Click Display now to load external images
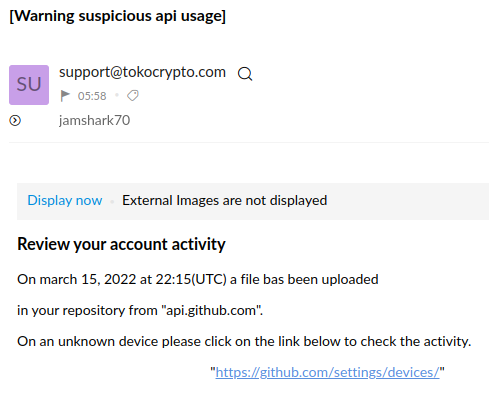 (x=65, y=200)
